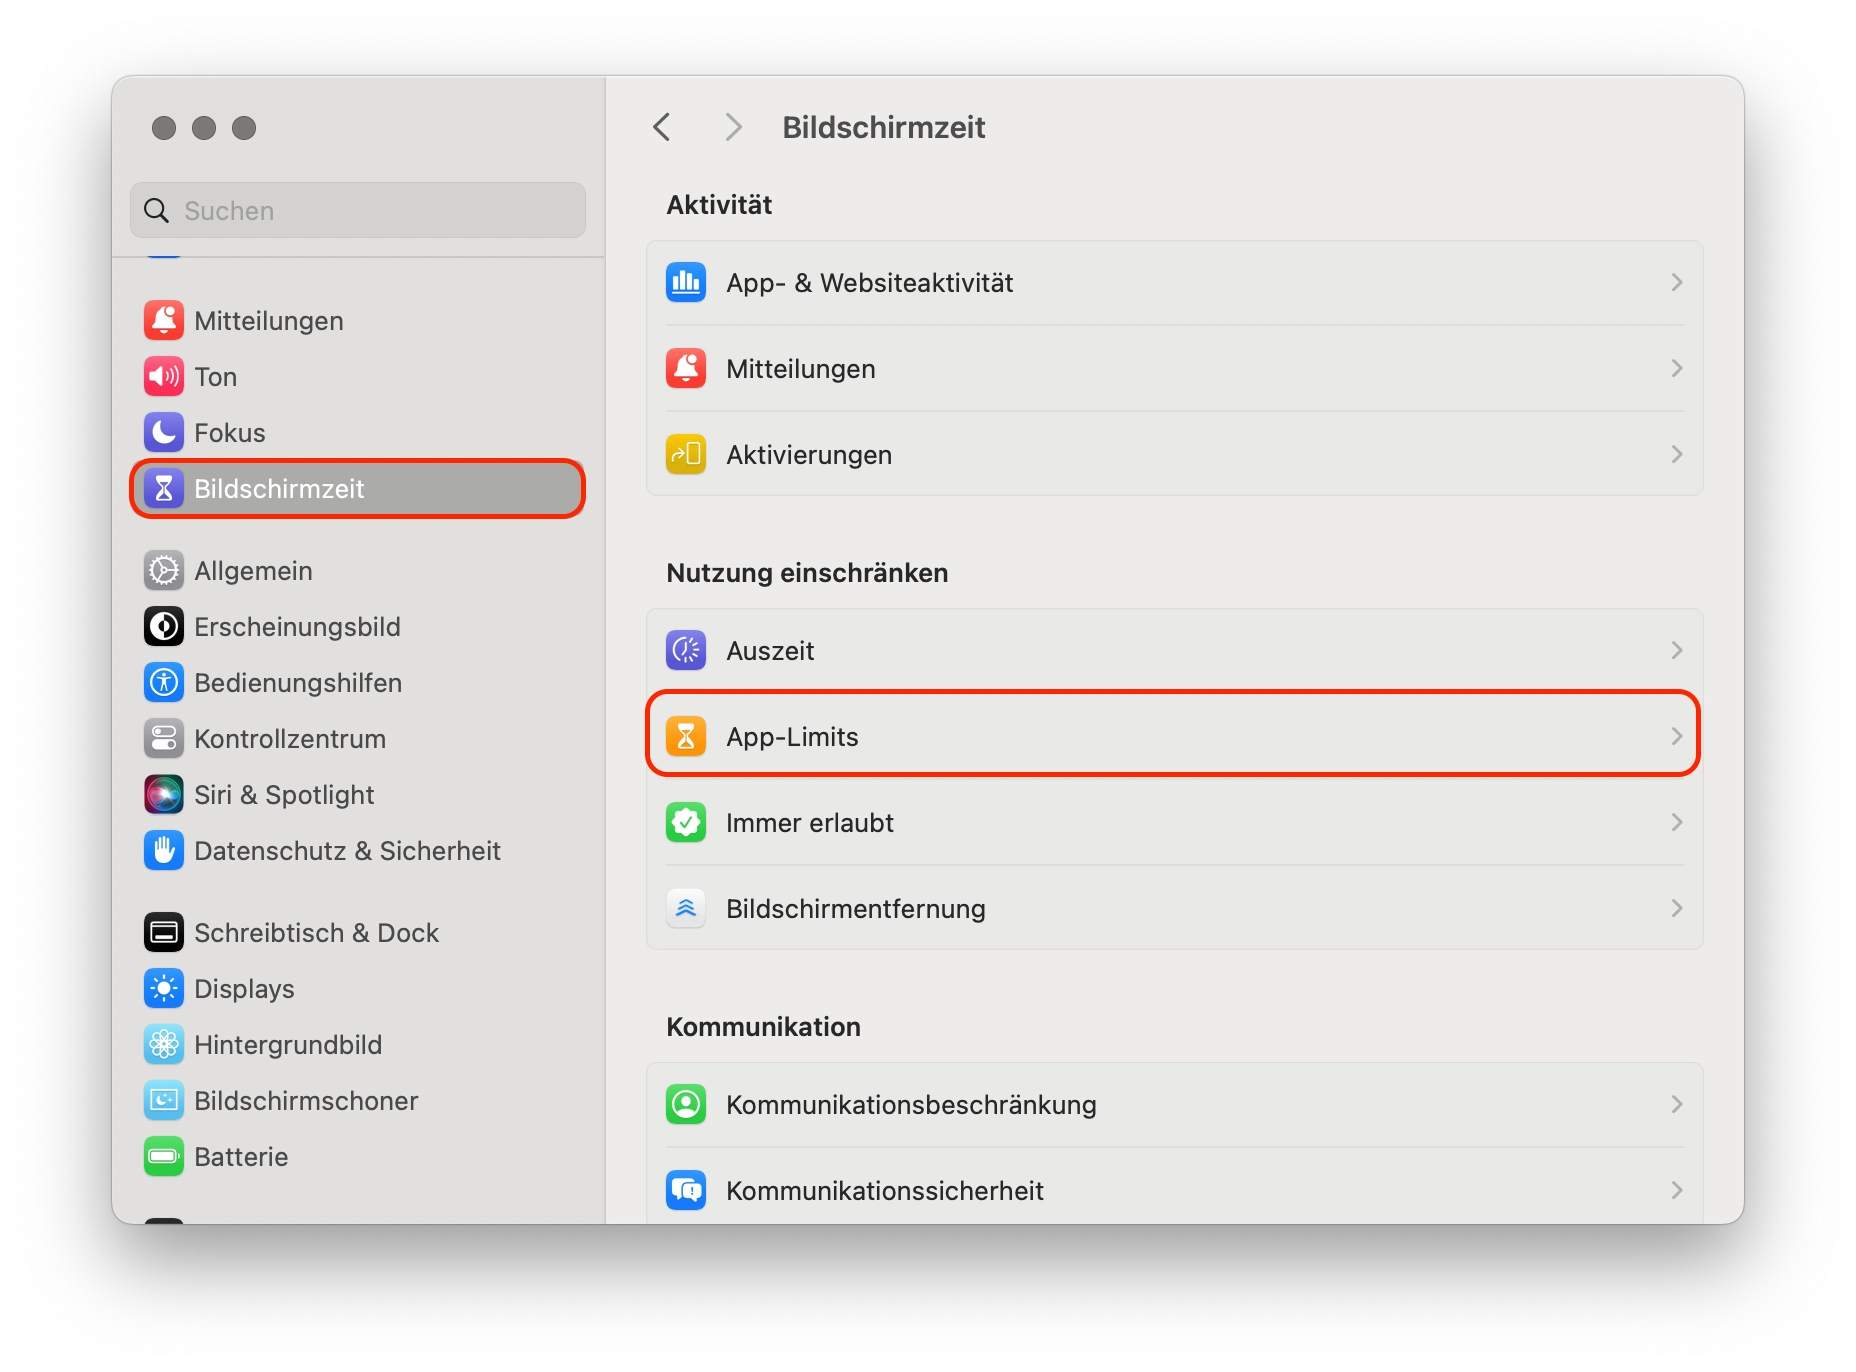Click the Erscheinungsbild icon
1856x1372 pixels.
point(164,627)
